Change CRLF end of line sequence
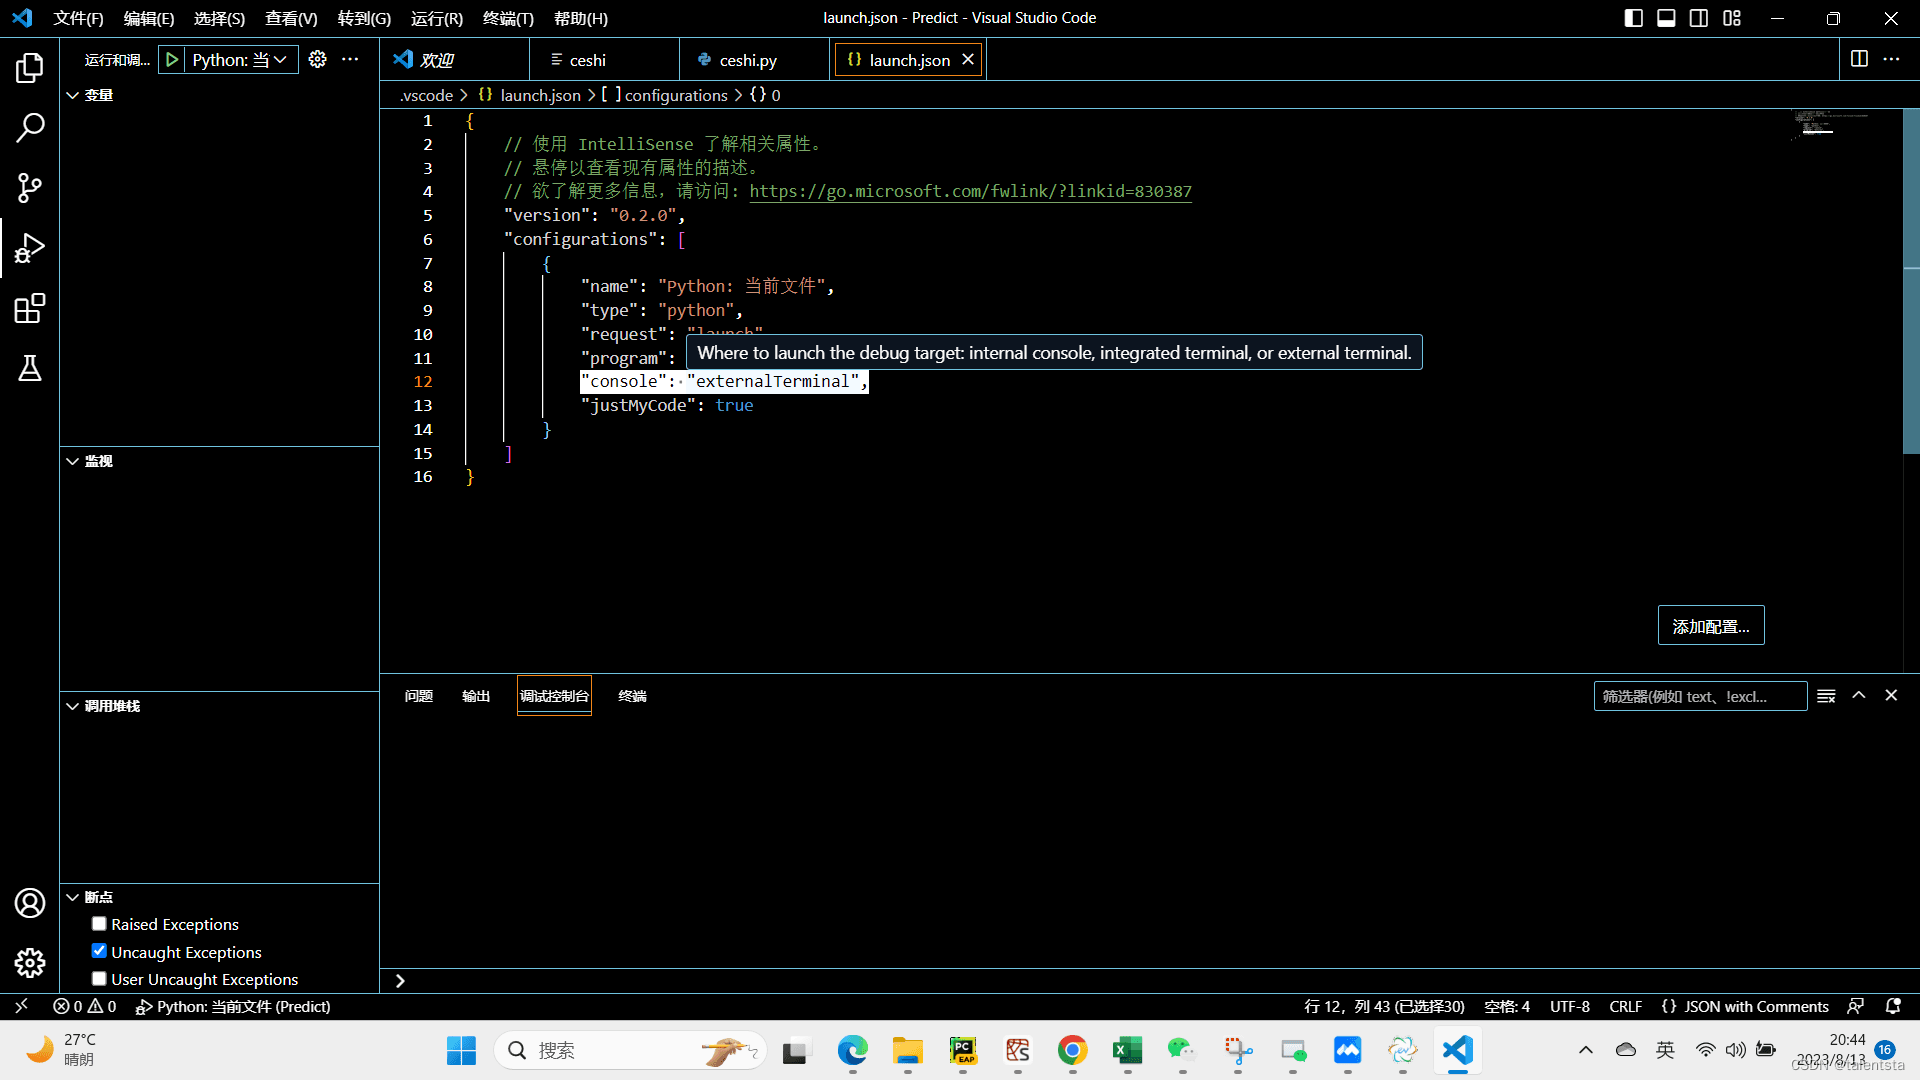 click(x=1625, y=1006)
